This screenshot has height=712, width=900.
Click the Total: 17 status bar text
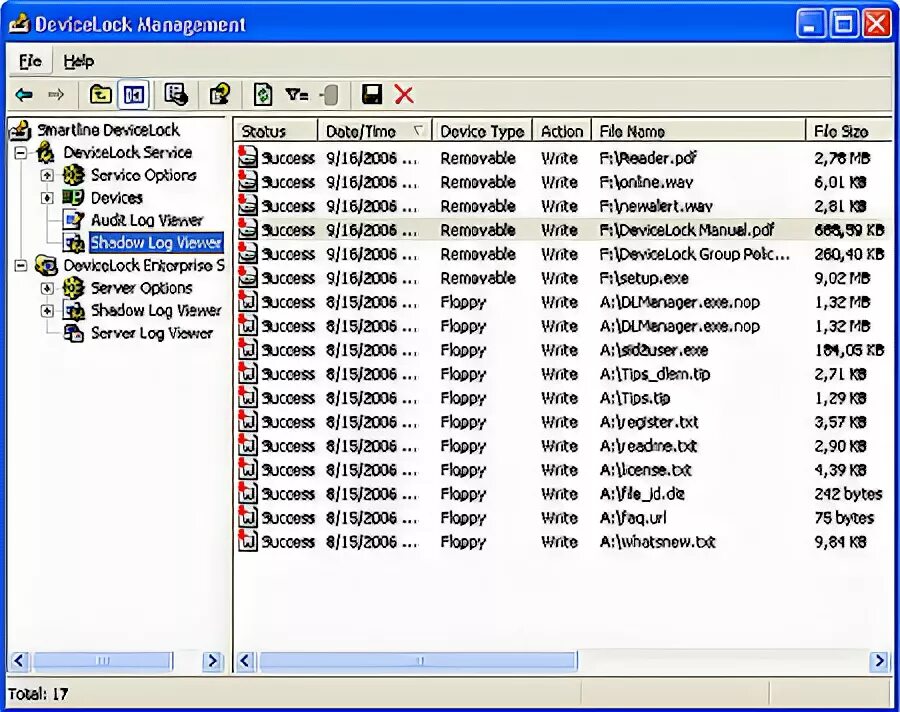pos(38,694)
